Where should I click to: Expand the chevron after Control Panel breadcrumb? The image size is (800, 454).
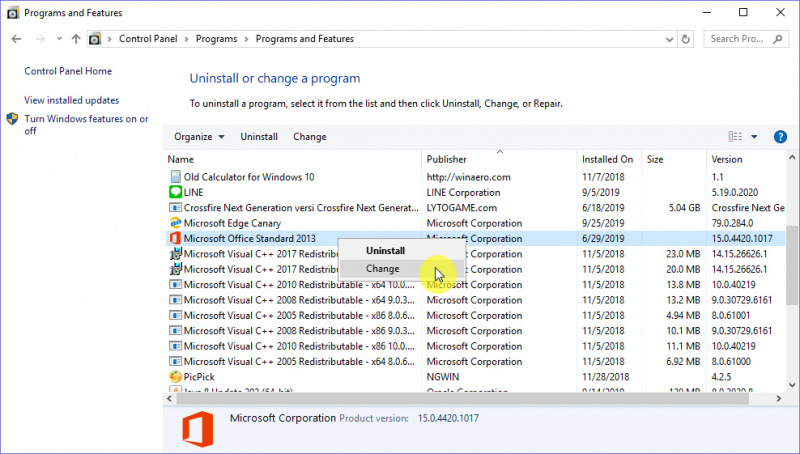pyautogui.click(x=186, y=39)
